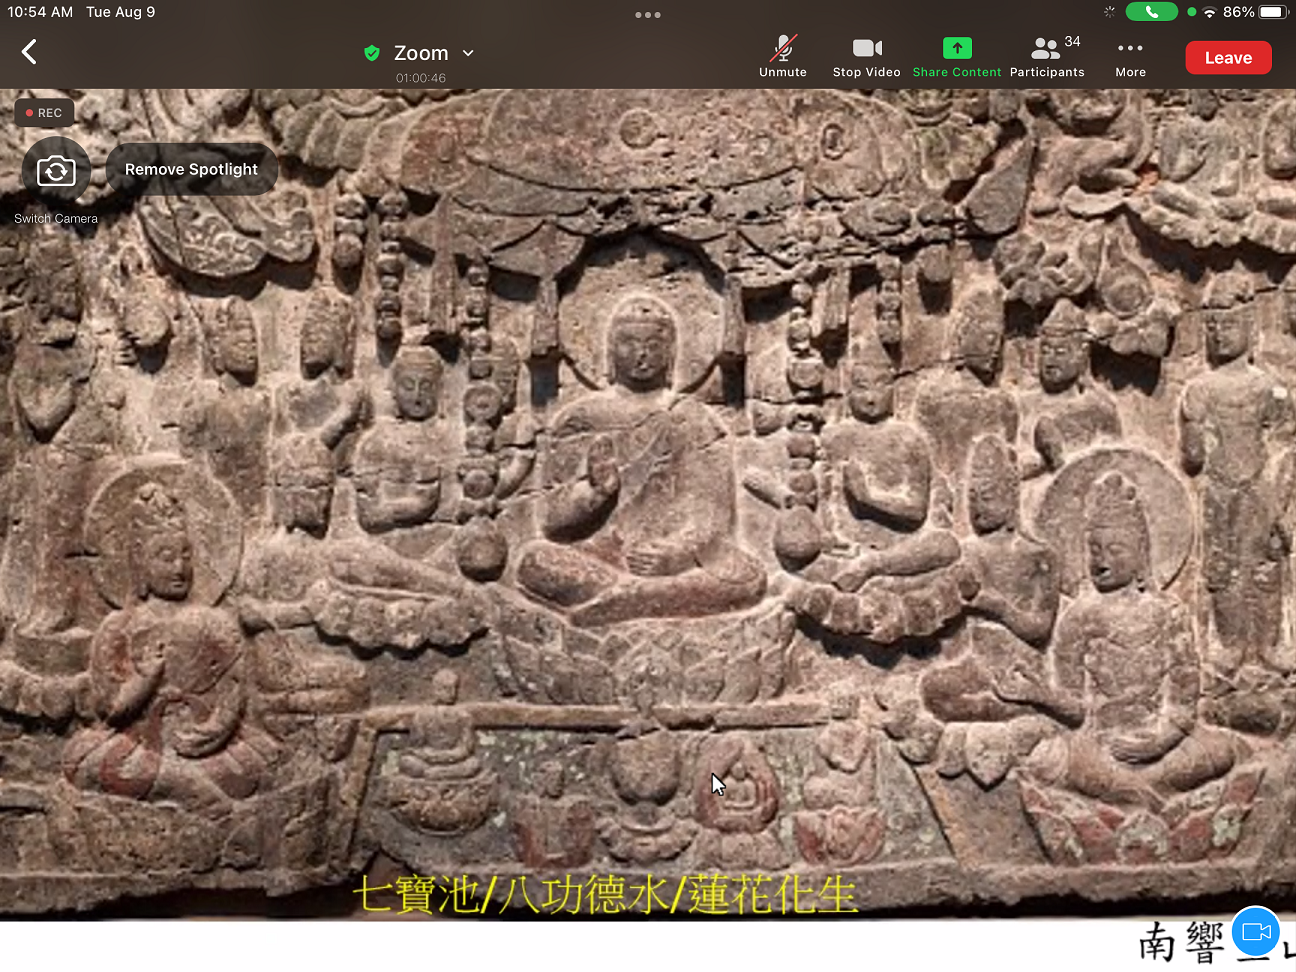Tap the three dots at top center
Image resolution: width=1296 pixels, height=972 pixels.
click(648, 15)
